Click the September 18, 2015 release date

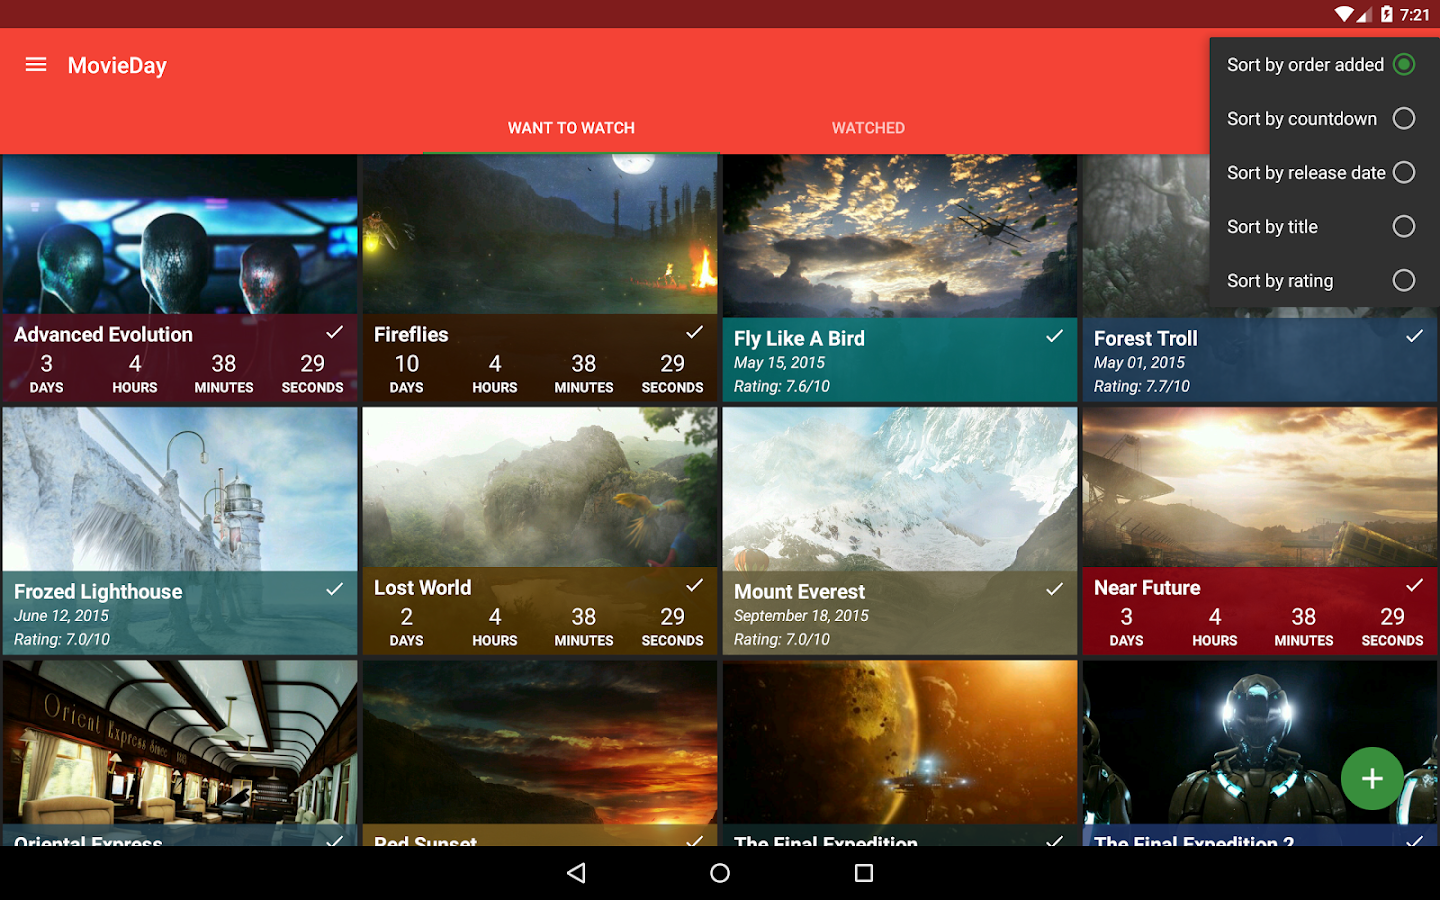click(801, 616)
